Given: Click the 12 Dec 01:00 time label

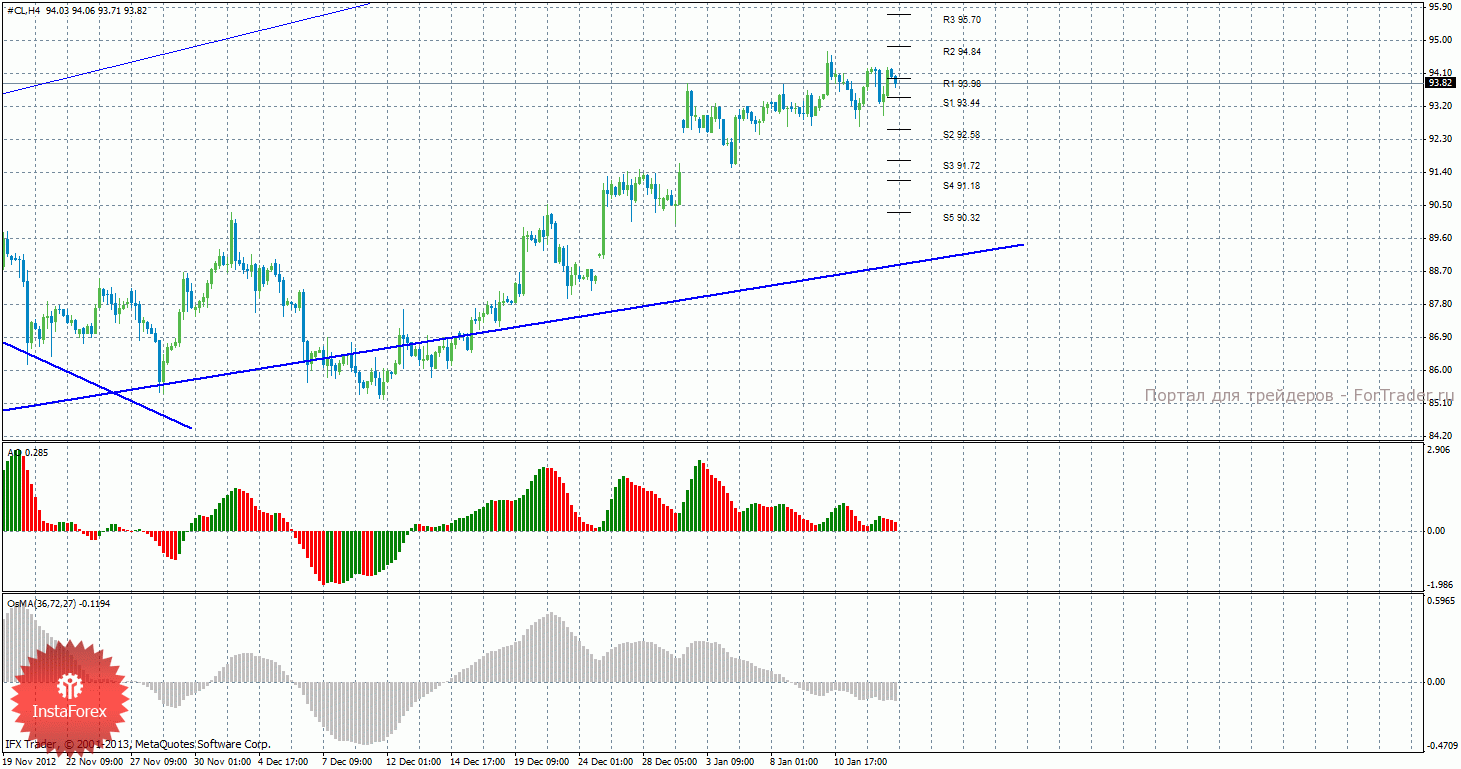Looking at the screenshot, I should click(x=413, y=762).
